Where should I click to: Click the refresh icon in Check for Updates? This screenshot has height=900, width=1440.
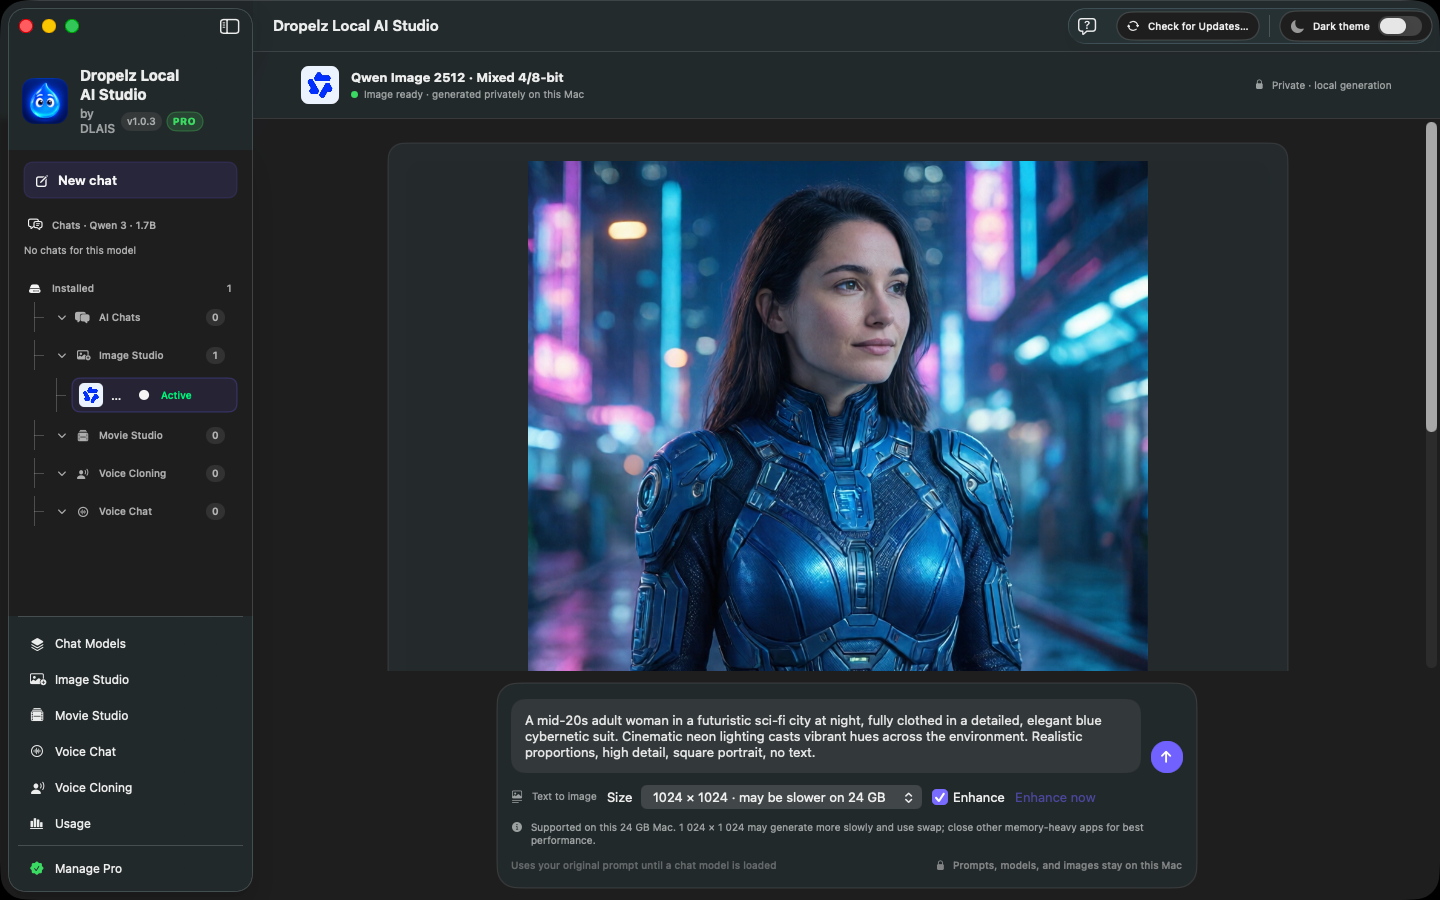[1133, 26]
